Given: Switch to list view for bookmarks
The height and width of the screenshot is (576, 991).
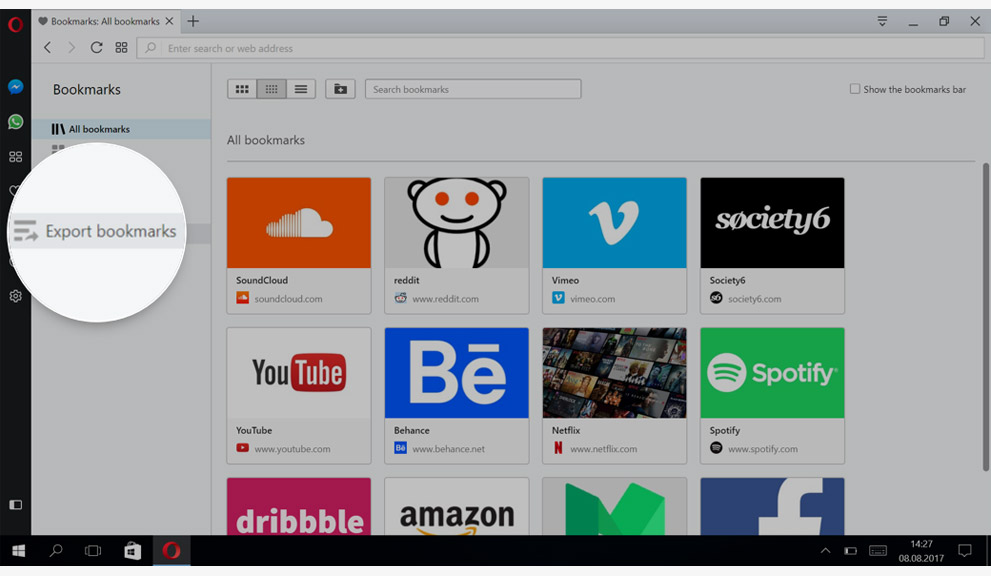Looking at the screenshot, I should tap(300, 89).
